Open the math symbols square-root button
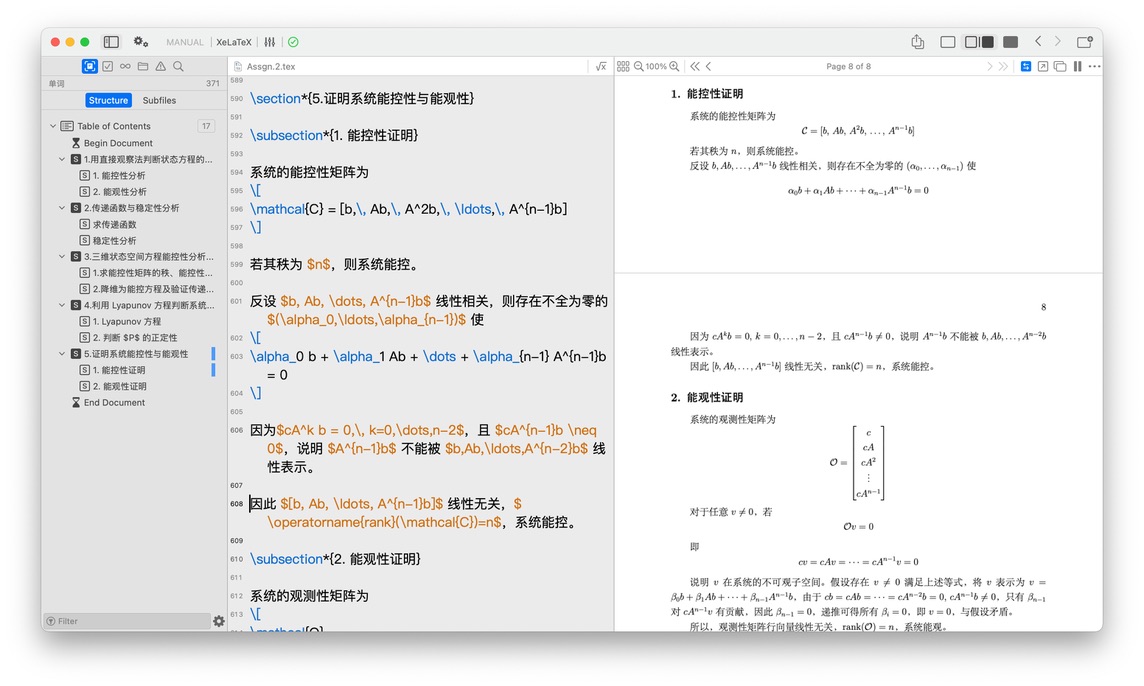1144x686 pixels. pyautogui.click(x=601, y=66)
